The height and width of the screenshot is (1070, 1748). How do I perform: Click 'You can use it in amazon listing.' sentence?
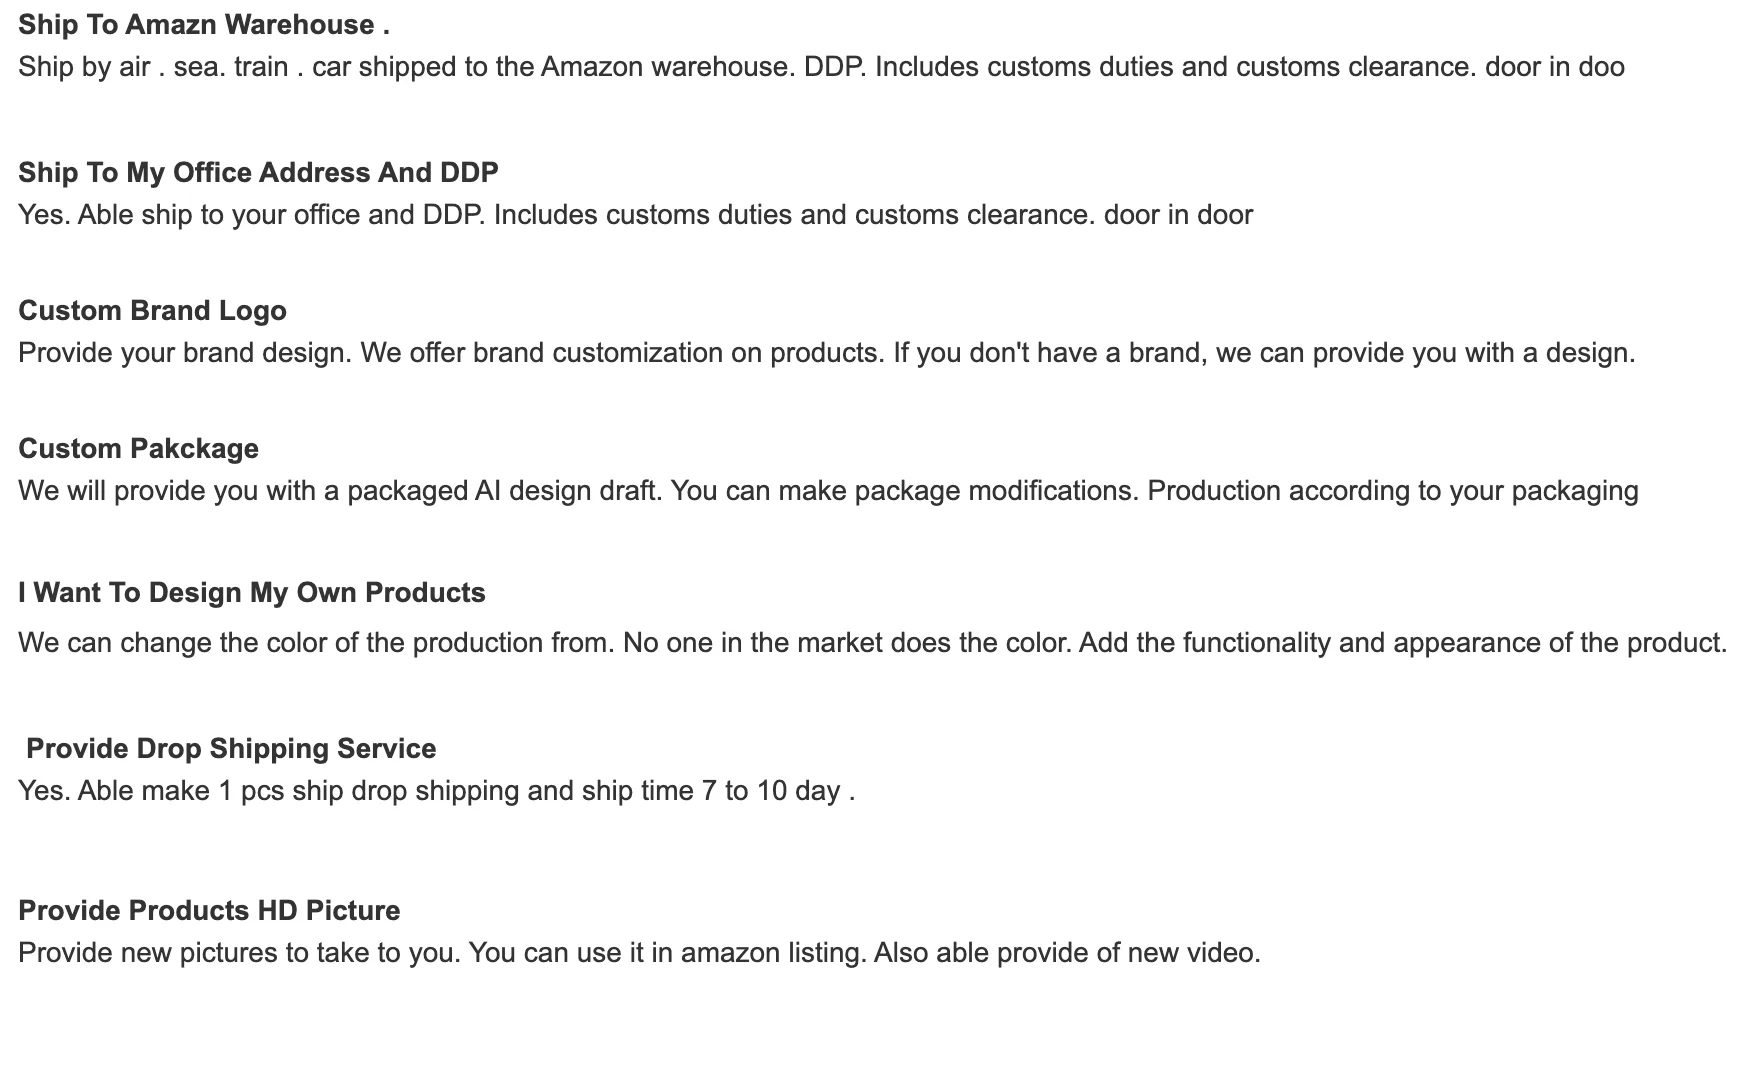[667, 953]
